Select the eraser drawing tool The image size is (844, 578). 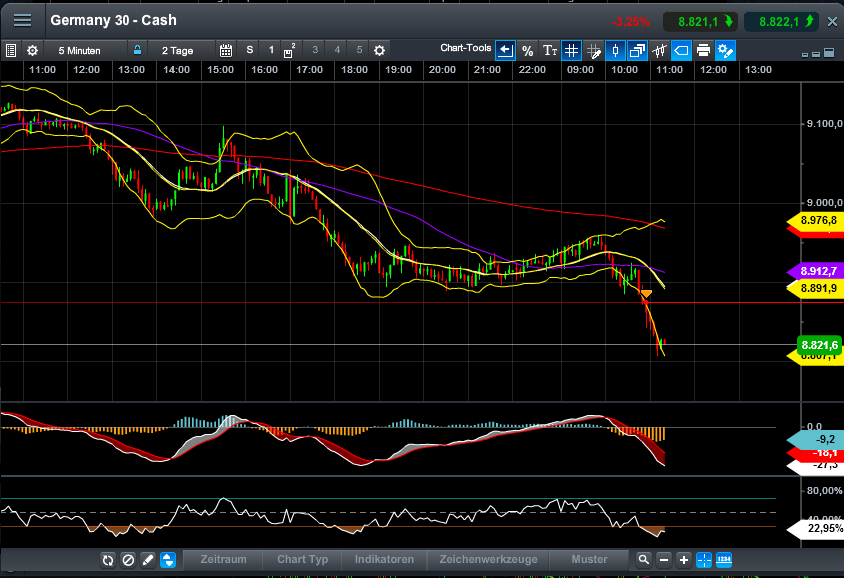point(148,560)
